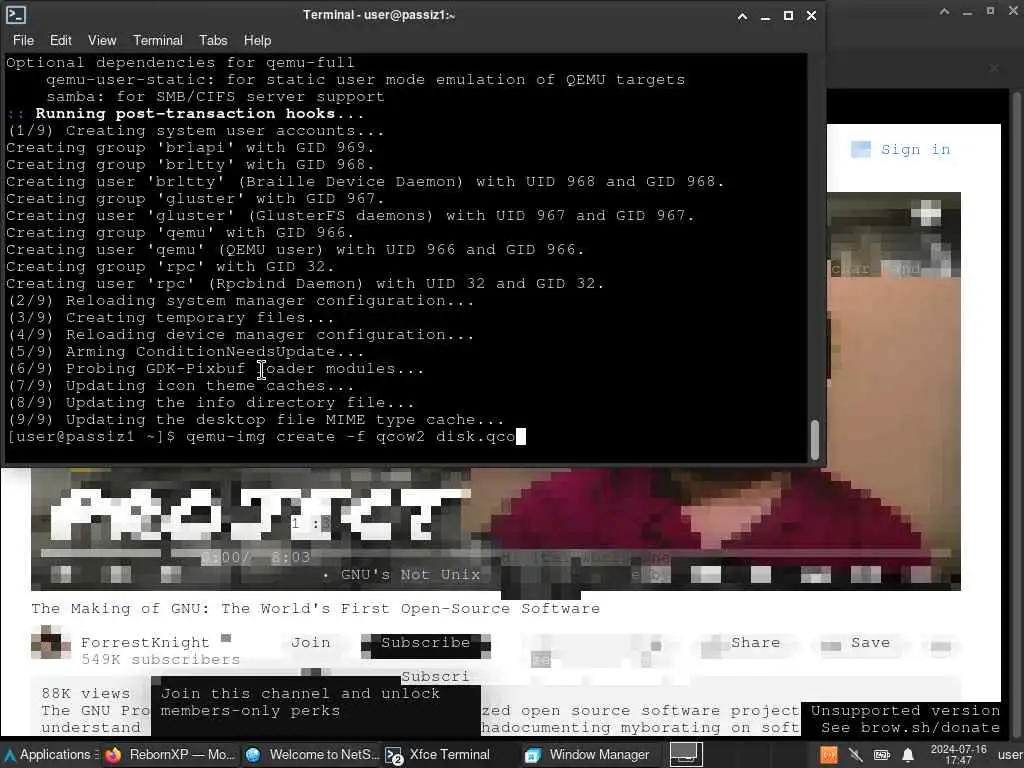The width and height of the screenshot is (1024, 768).
Task: Click the '88K views' text
Action: tap(86, 694)
